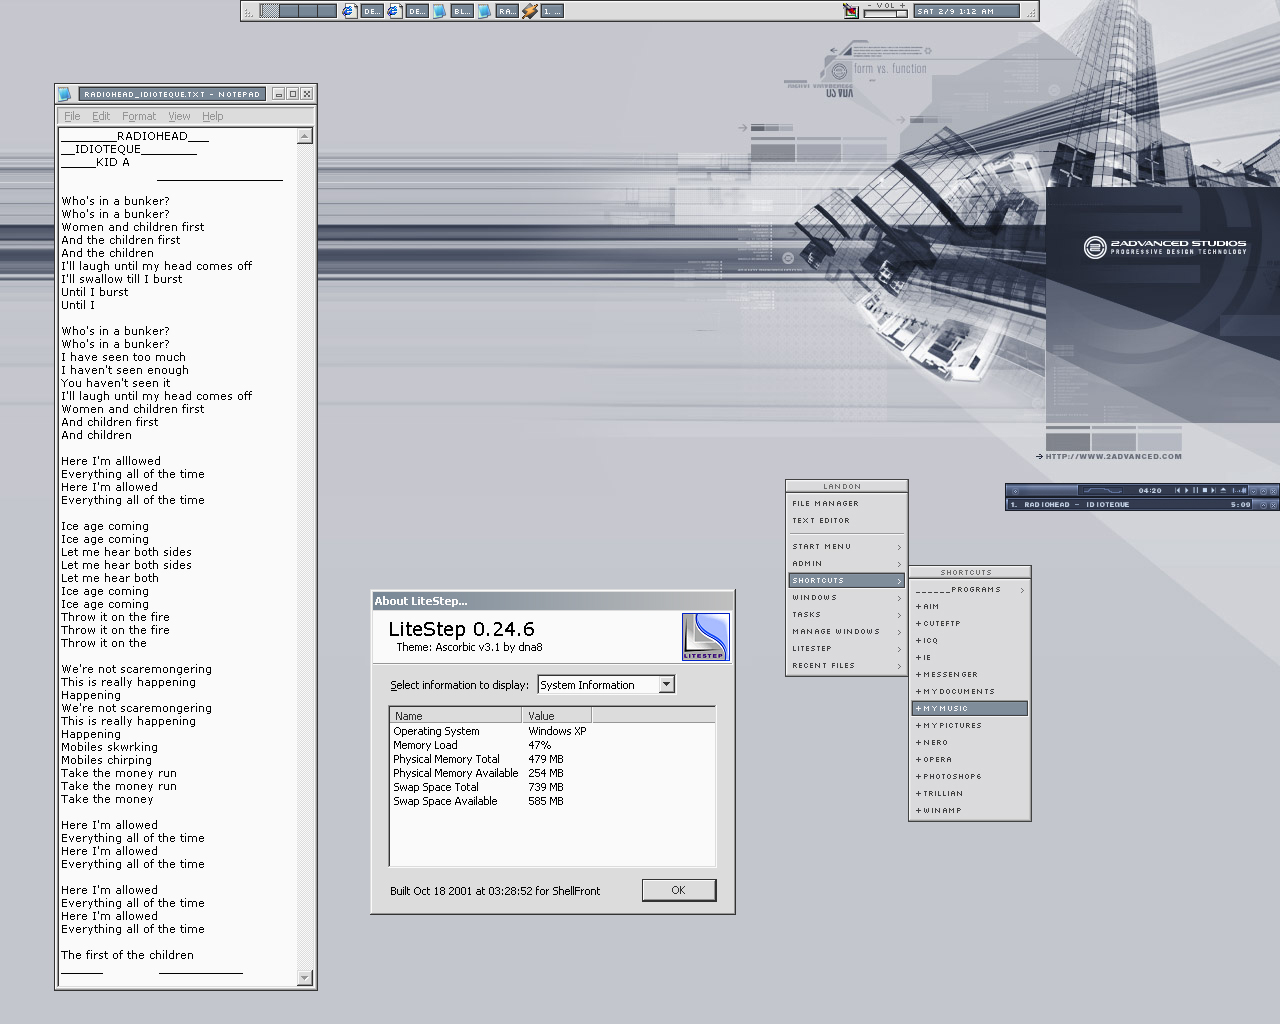The height and width of the screenshot is (1024, 1280).
Task: Launch Messenger from Shortcuts menu
Action: pyautogui.click(x=970, y=675)
